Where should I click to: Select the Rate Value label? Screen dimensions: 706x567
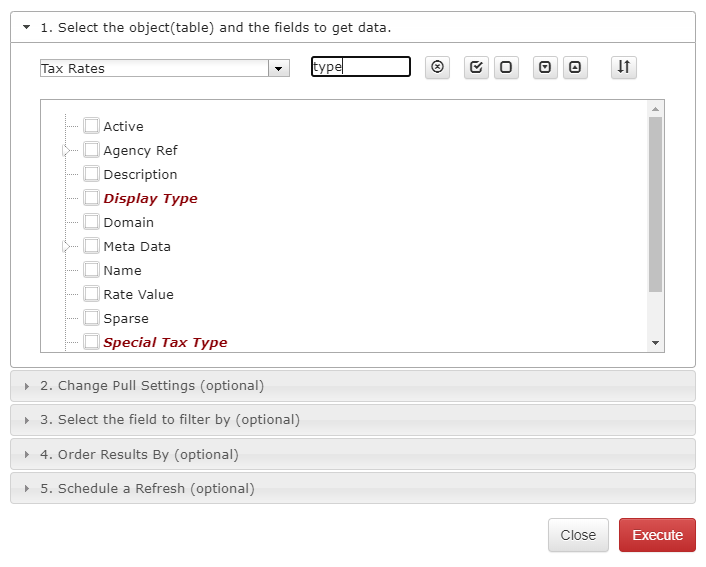[x=139, y=295]
